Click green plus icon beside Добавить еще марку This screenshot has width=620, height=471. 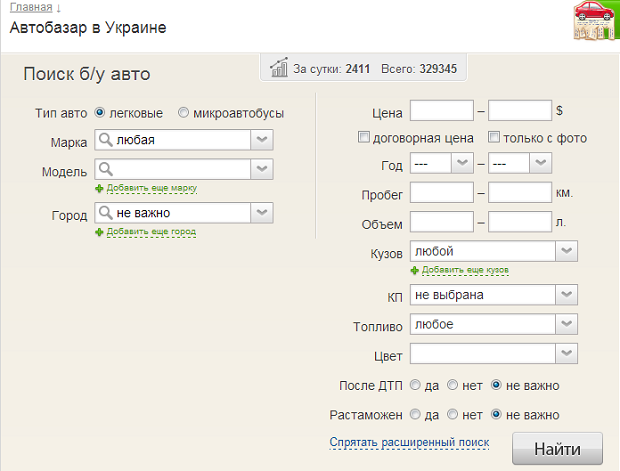point(99,188)
